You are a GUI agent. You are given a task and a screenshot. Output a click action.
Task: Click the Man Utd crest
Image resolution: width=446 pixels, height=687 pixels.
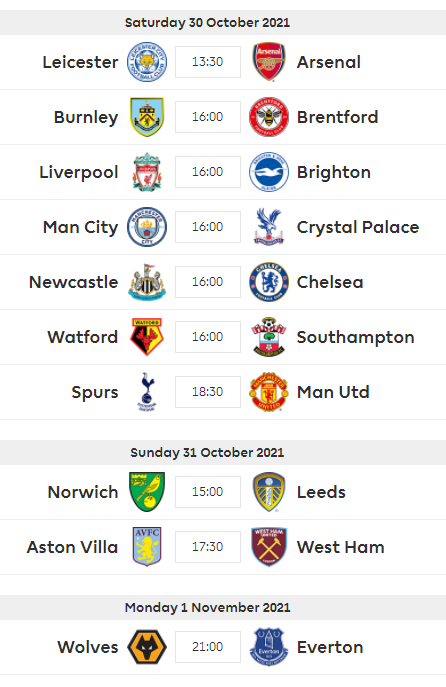coord(269,392)
